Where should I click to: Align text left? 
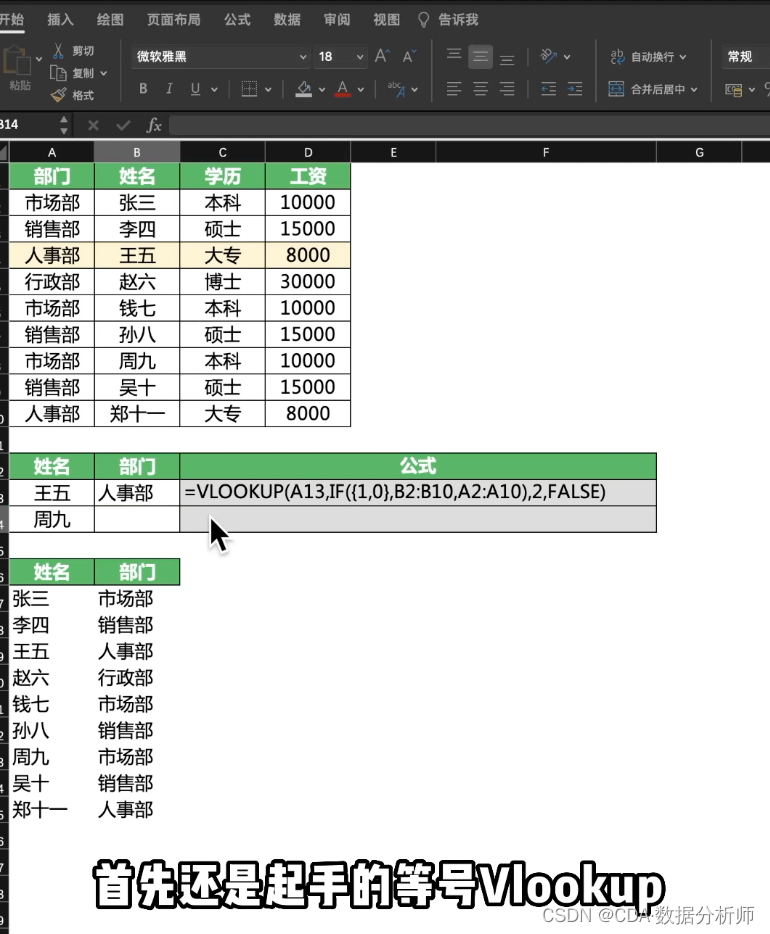click(454, 89)
